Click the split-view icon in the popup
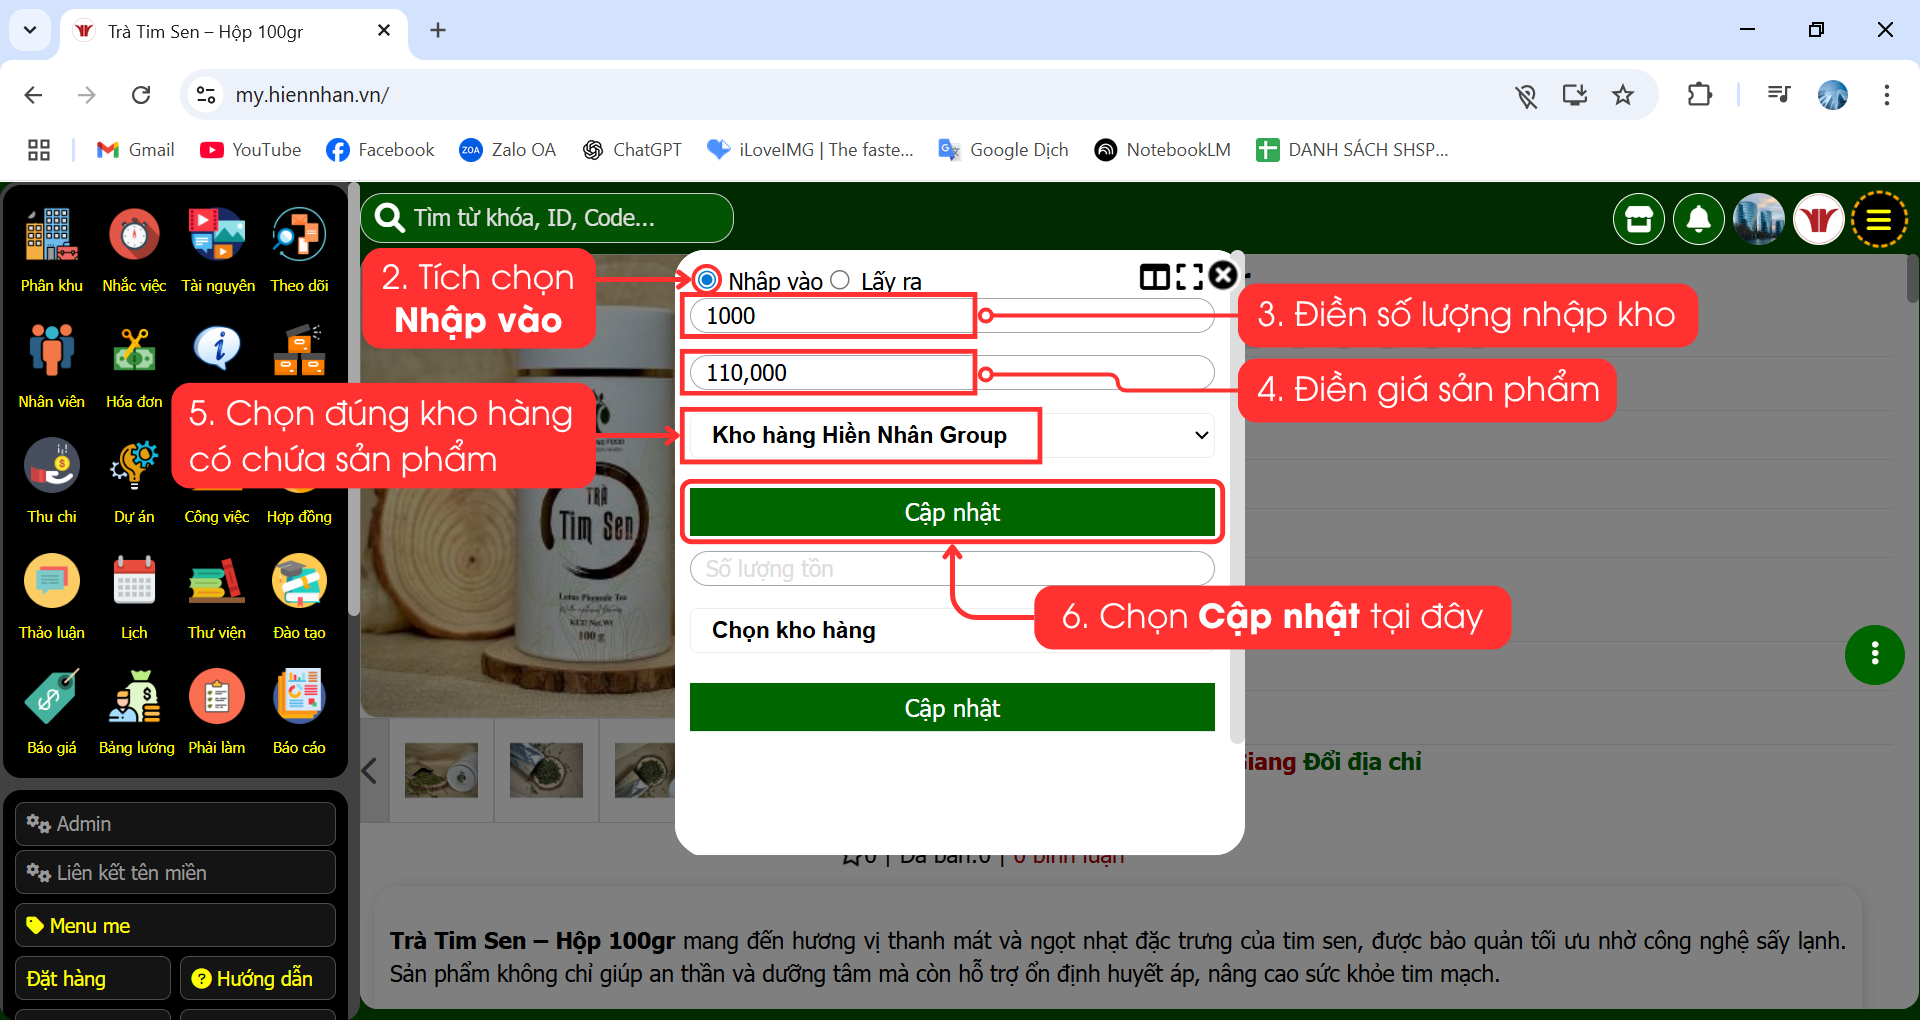Image resolution: width=1920 pixels, height=1020 pixels. (1155, 277)
